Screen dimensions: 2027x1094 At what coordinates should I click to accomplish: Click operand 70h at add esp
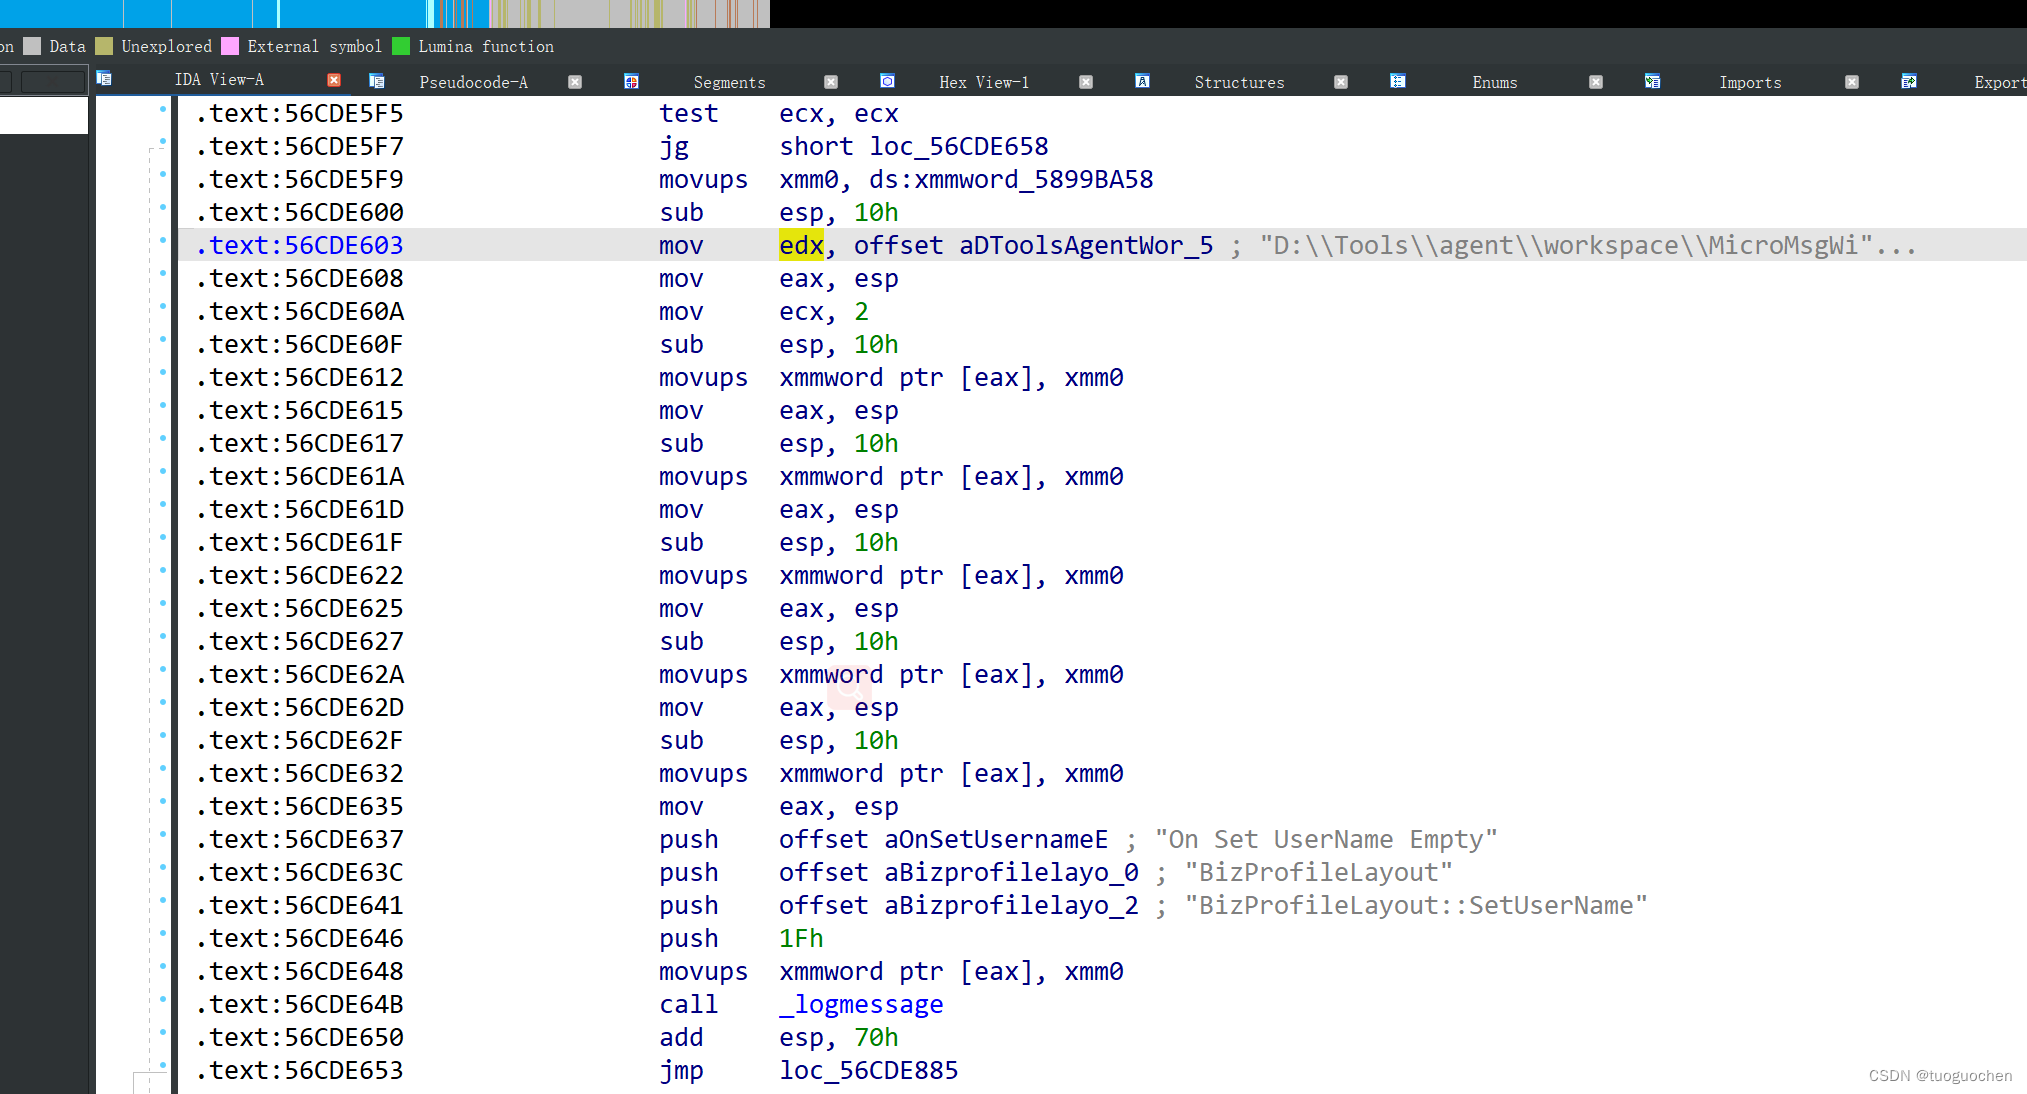876,1037
